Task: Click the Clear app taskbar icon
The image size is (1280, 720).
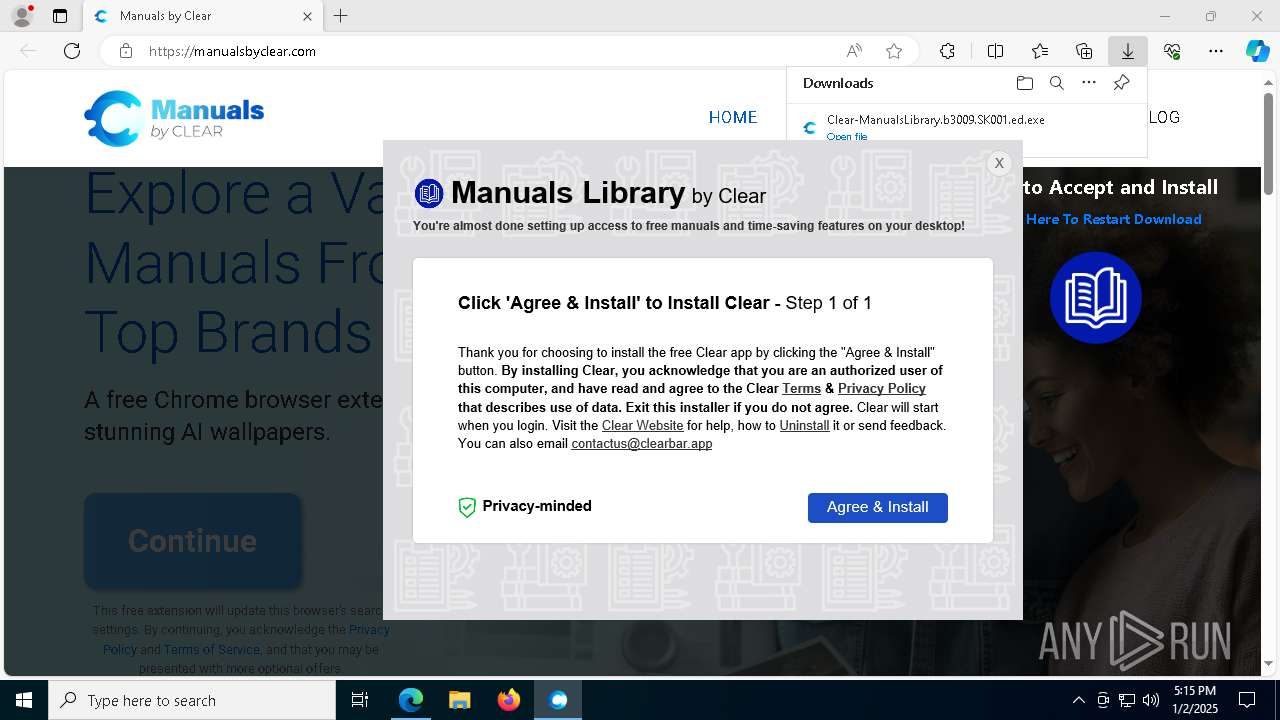Action: point(557,700)
